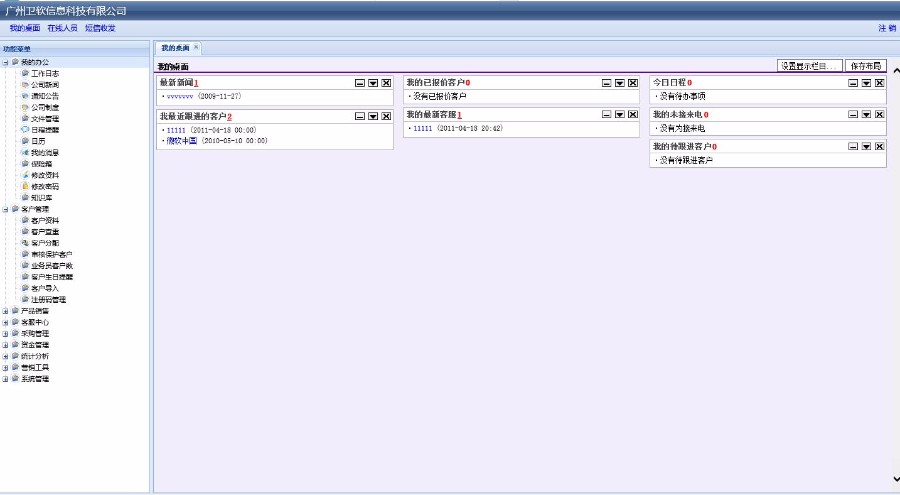Expand the 统计分析 tree node
The image size is (900, 495).
(6, 356)
